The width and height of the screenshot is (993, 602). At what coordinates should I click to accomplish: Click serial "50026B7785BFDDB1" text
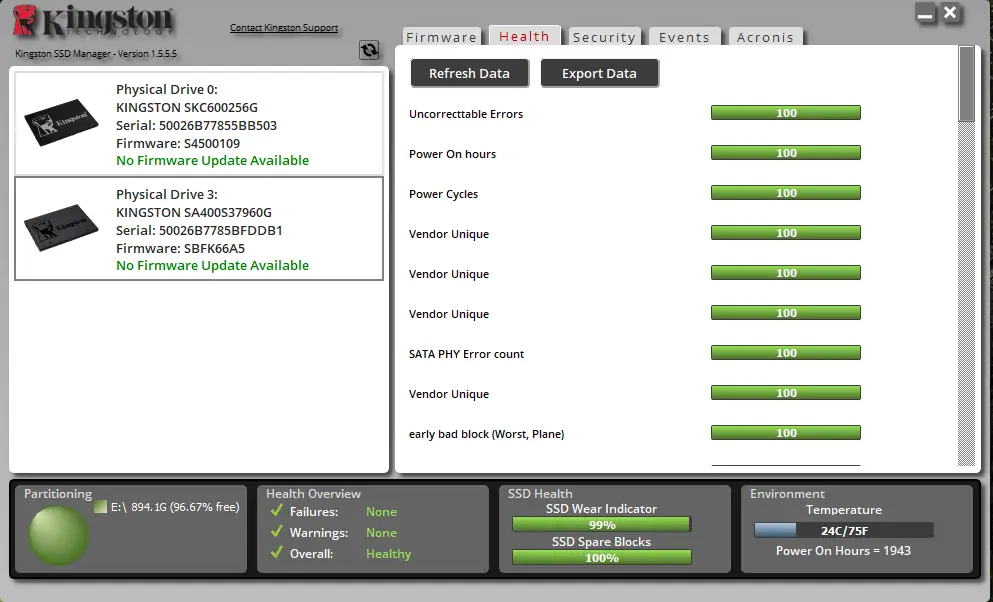tap(220, 230)
